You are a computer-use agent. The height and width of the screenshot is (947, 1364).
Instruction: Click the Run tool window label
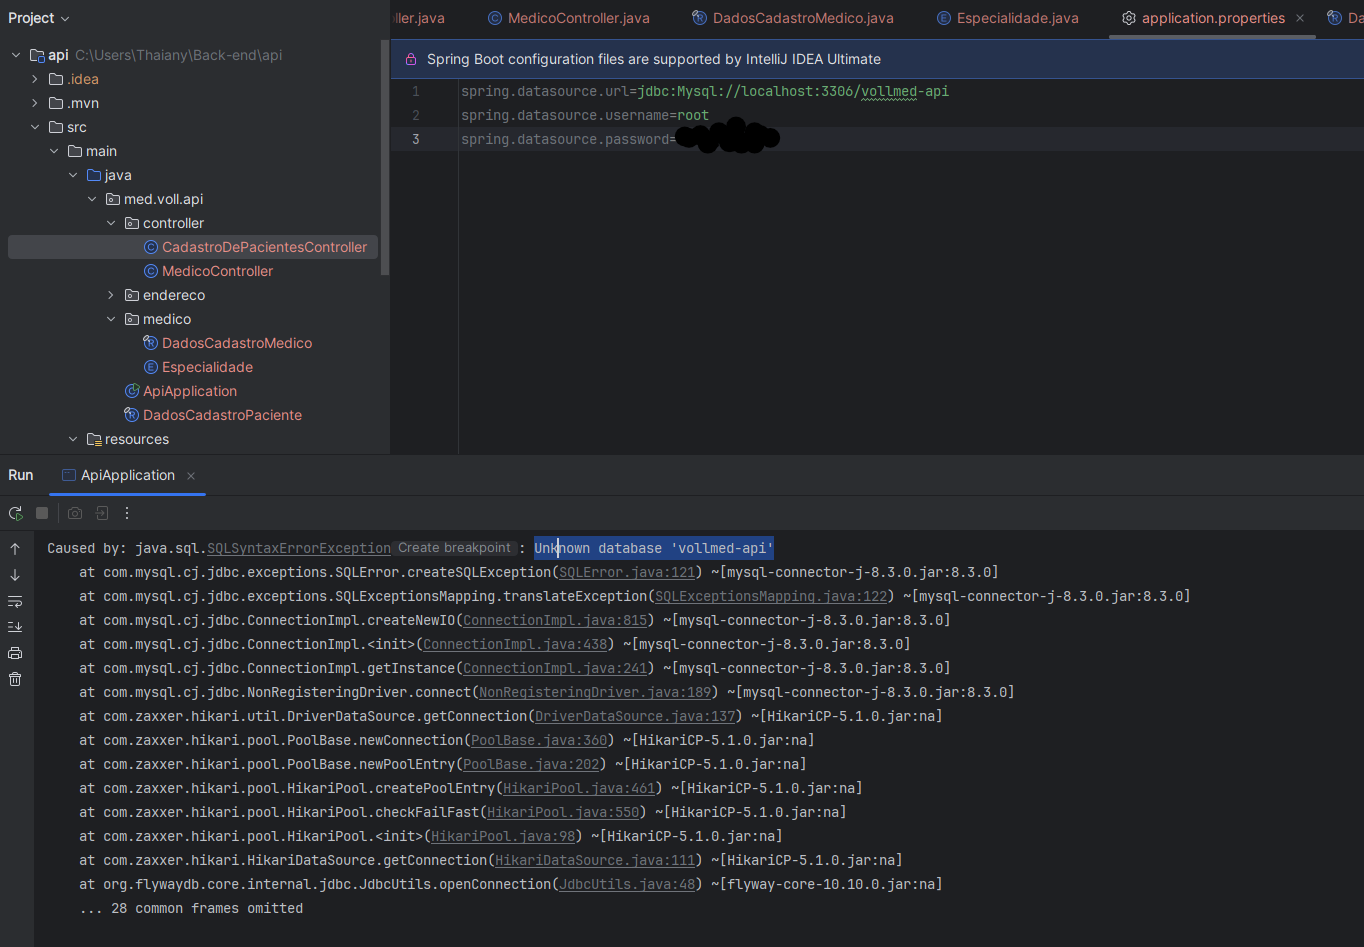(21, 475)
